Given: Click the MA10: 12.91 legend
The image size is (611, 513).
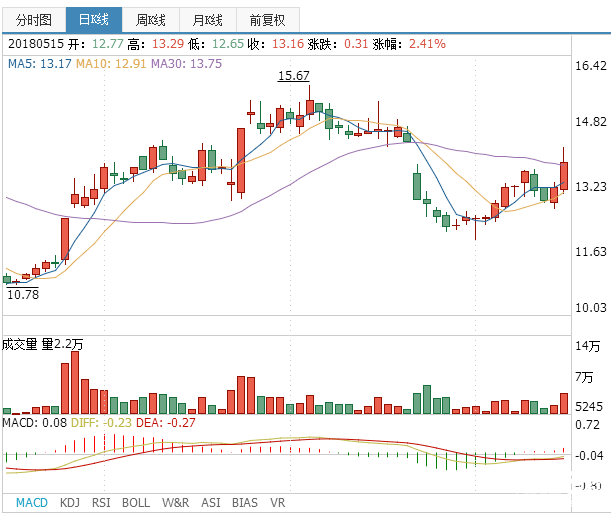Looking at the screenshot, I should click(x=111, y=63).
